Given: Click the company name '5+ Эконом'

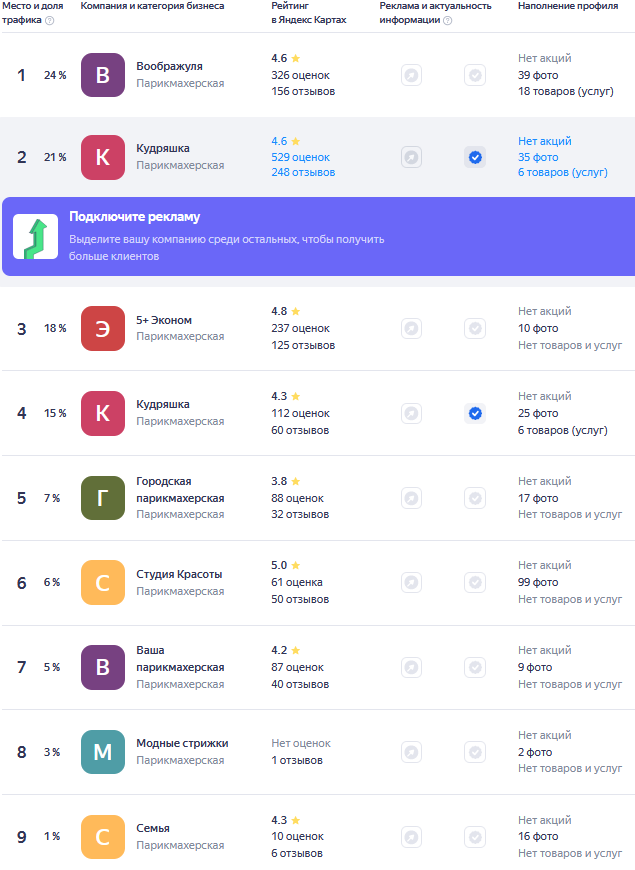Looking at the screenshot, I should point(164,320).
